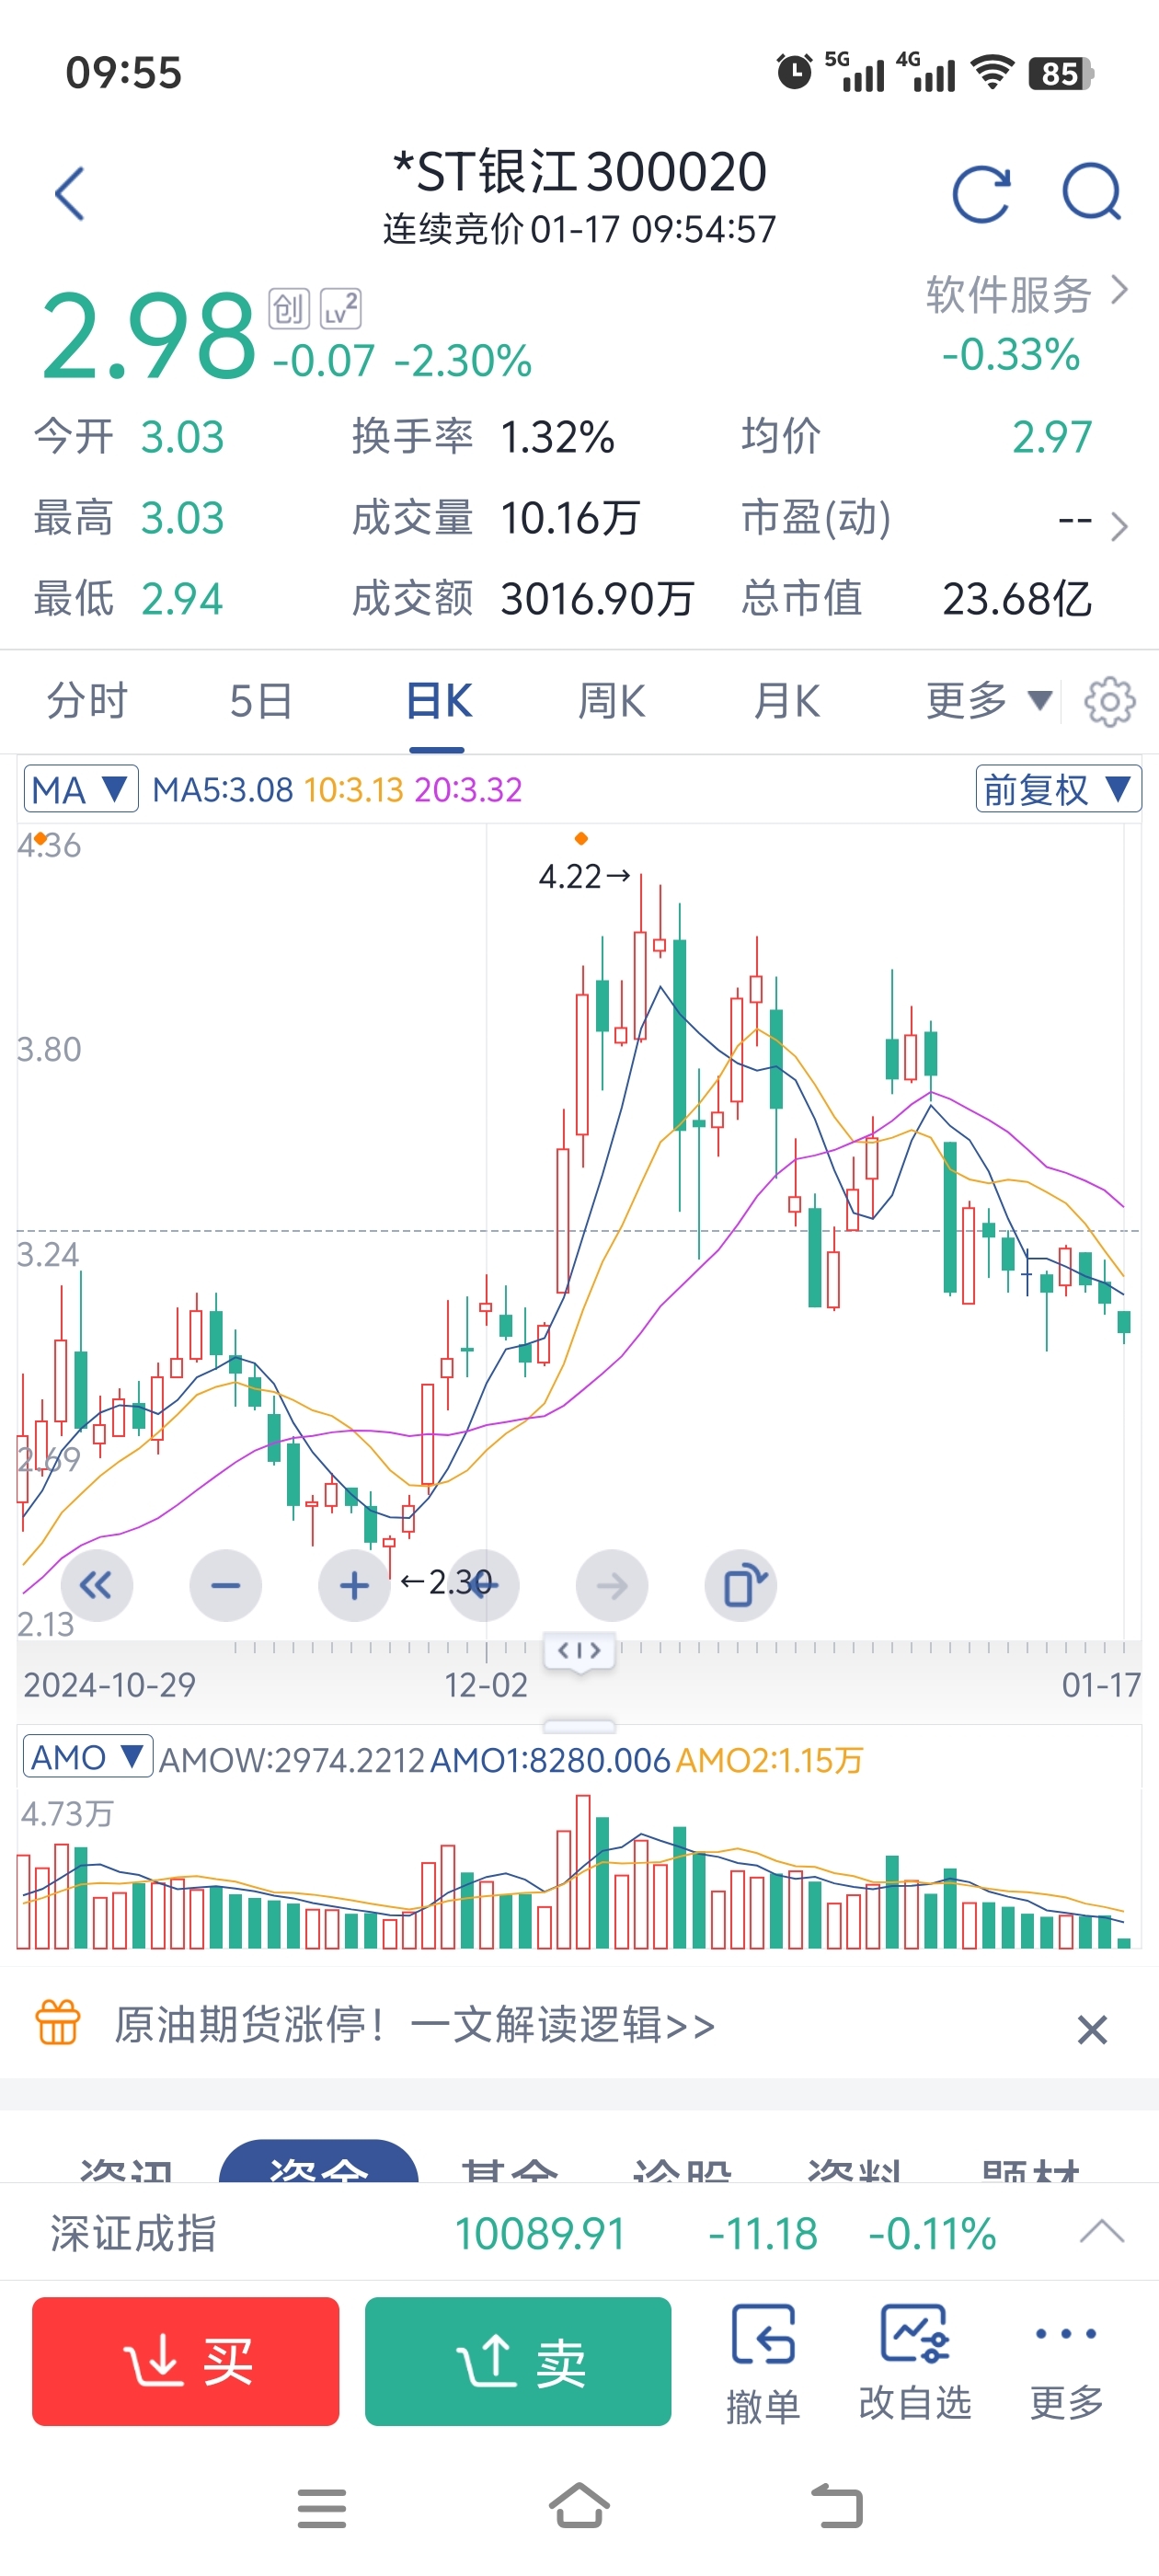Tap the 2.30 low price marker
Image resolution: width=1159 pixels, height=2576 pixels.
pos(446,1582)
